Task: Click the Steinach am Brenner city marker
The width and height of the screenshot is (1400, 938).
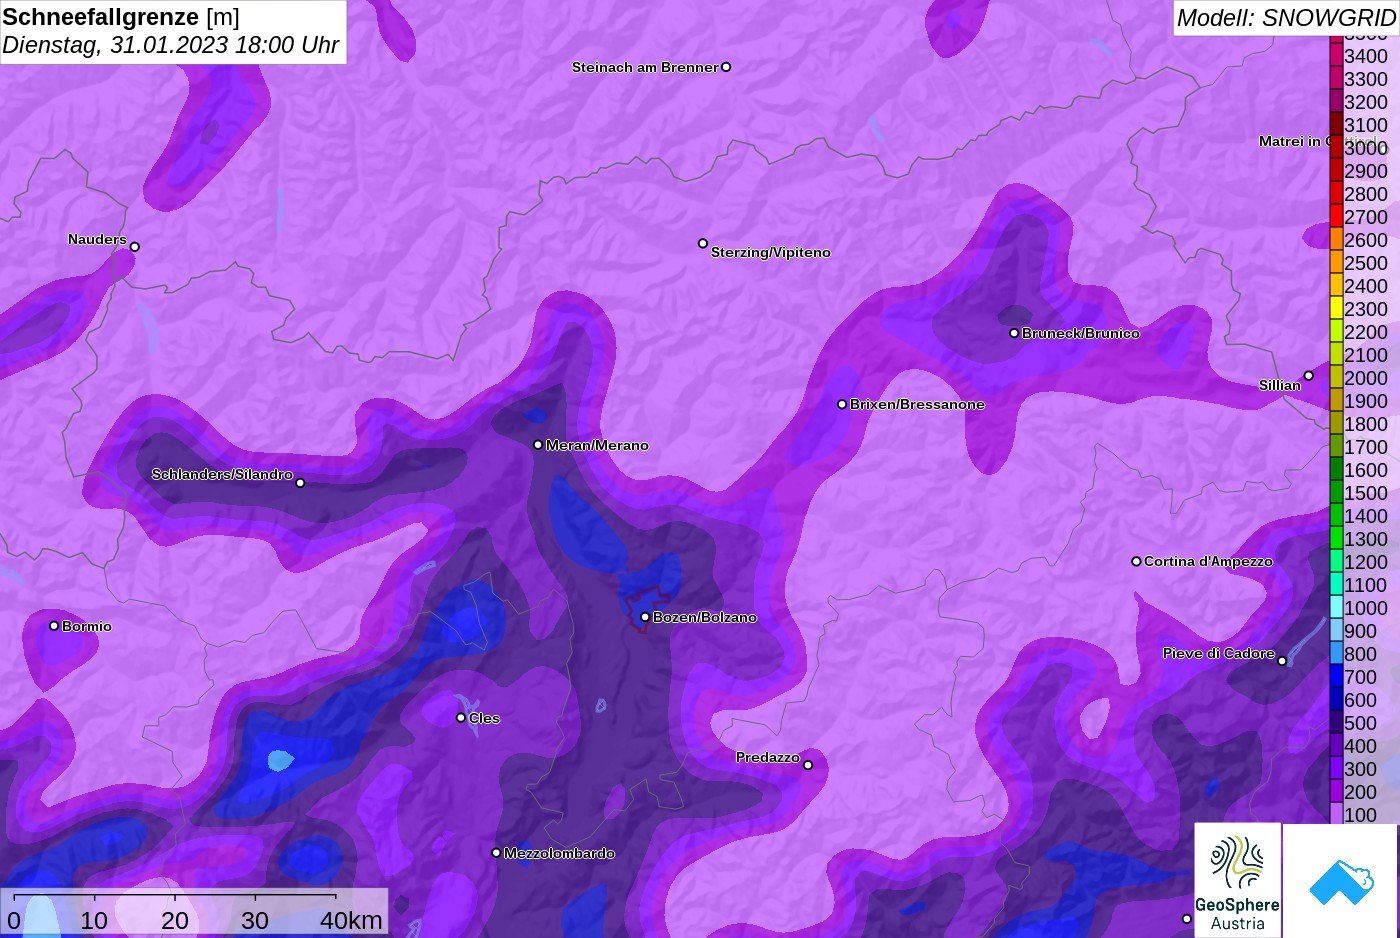Action: (x=726, y=67)
